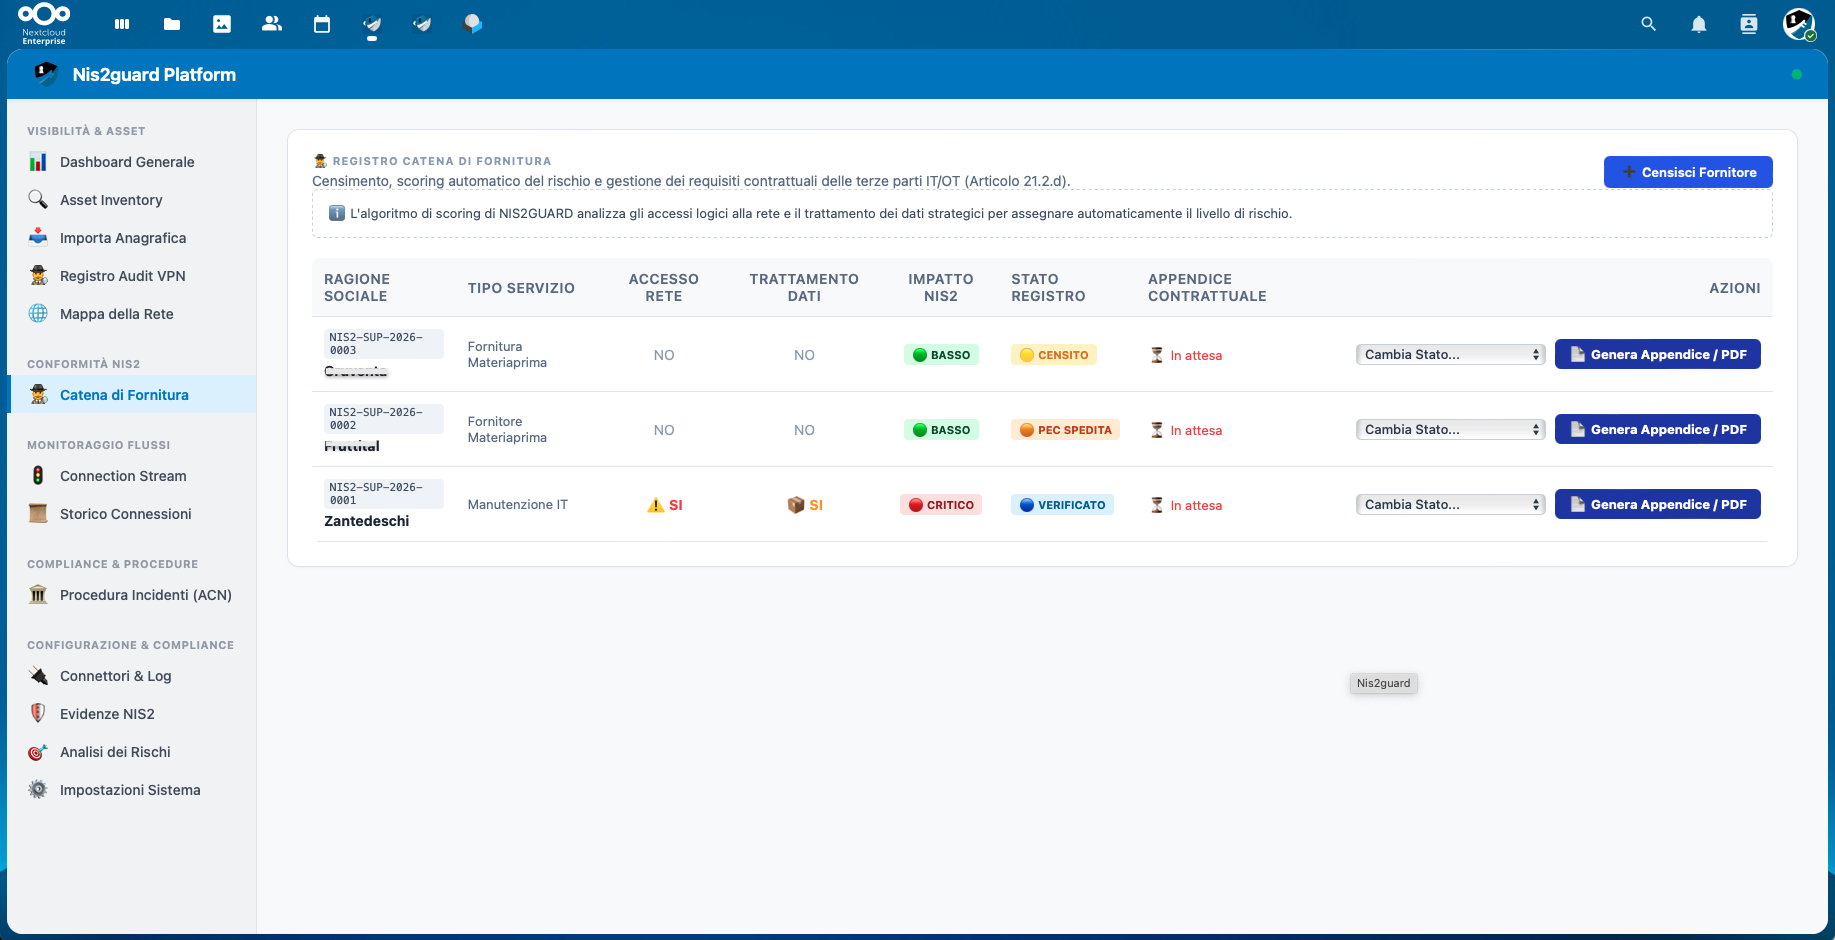Click the Zantedeschi company name
Screen dimensions: 1835x940
pos(366,521)
